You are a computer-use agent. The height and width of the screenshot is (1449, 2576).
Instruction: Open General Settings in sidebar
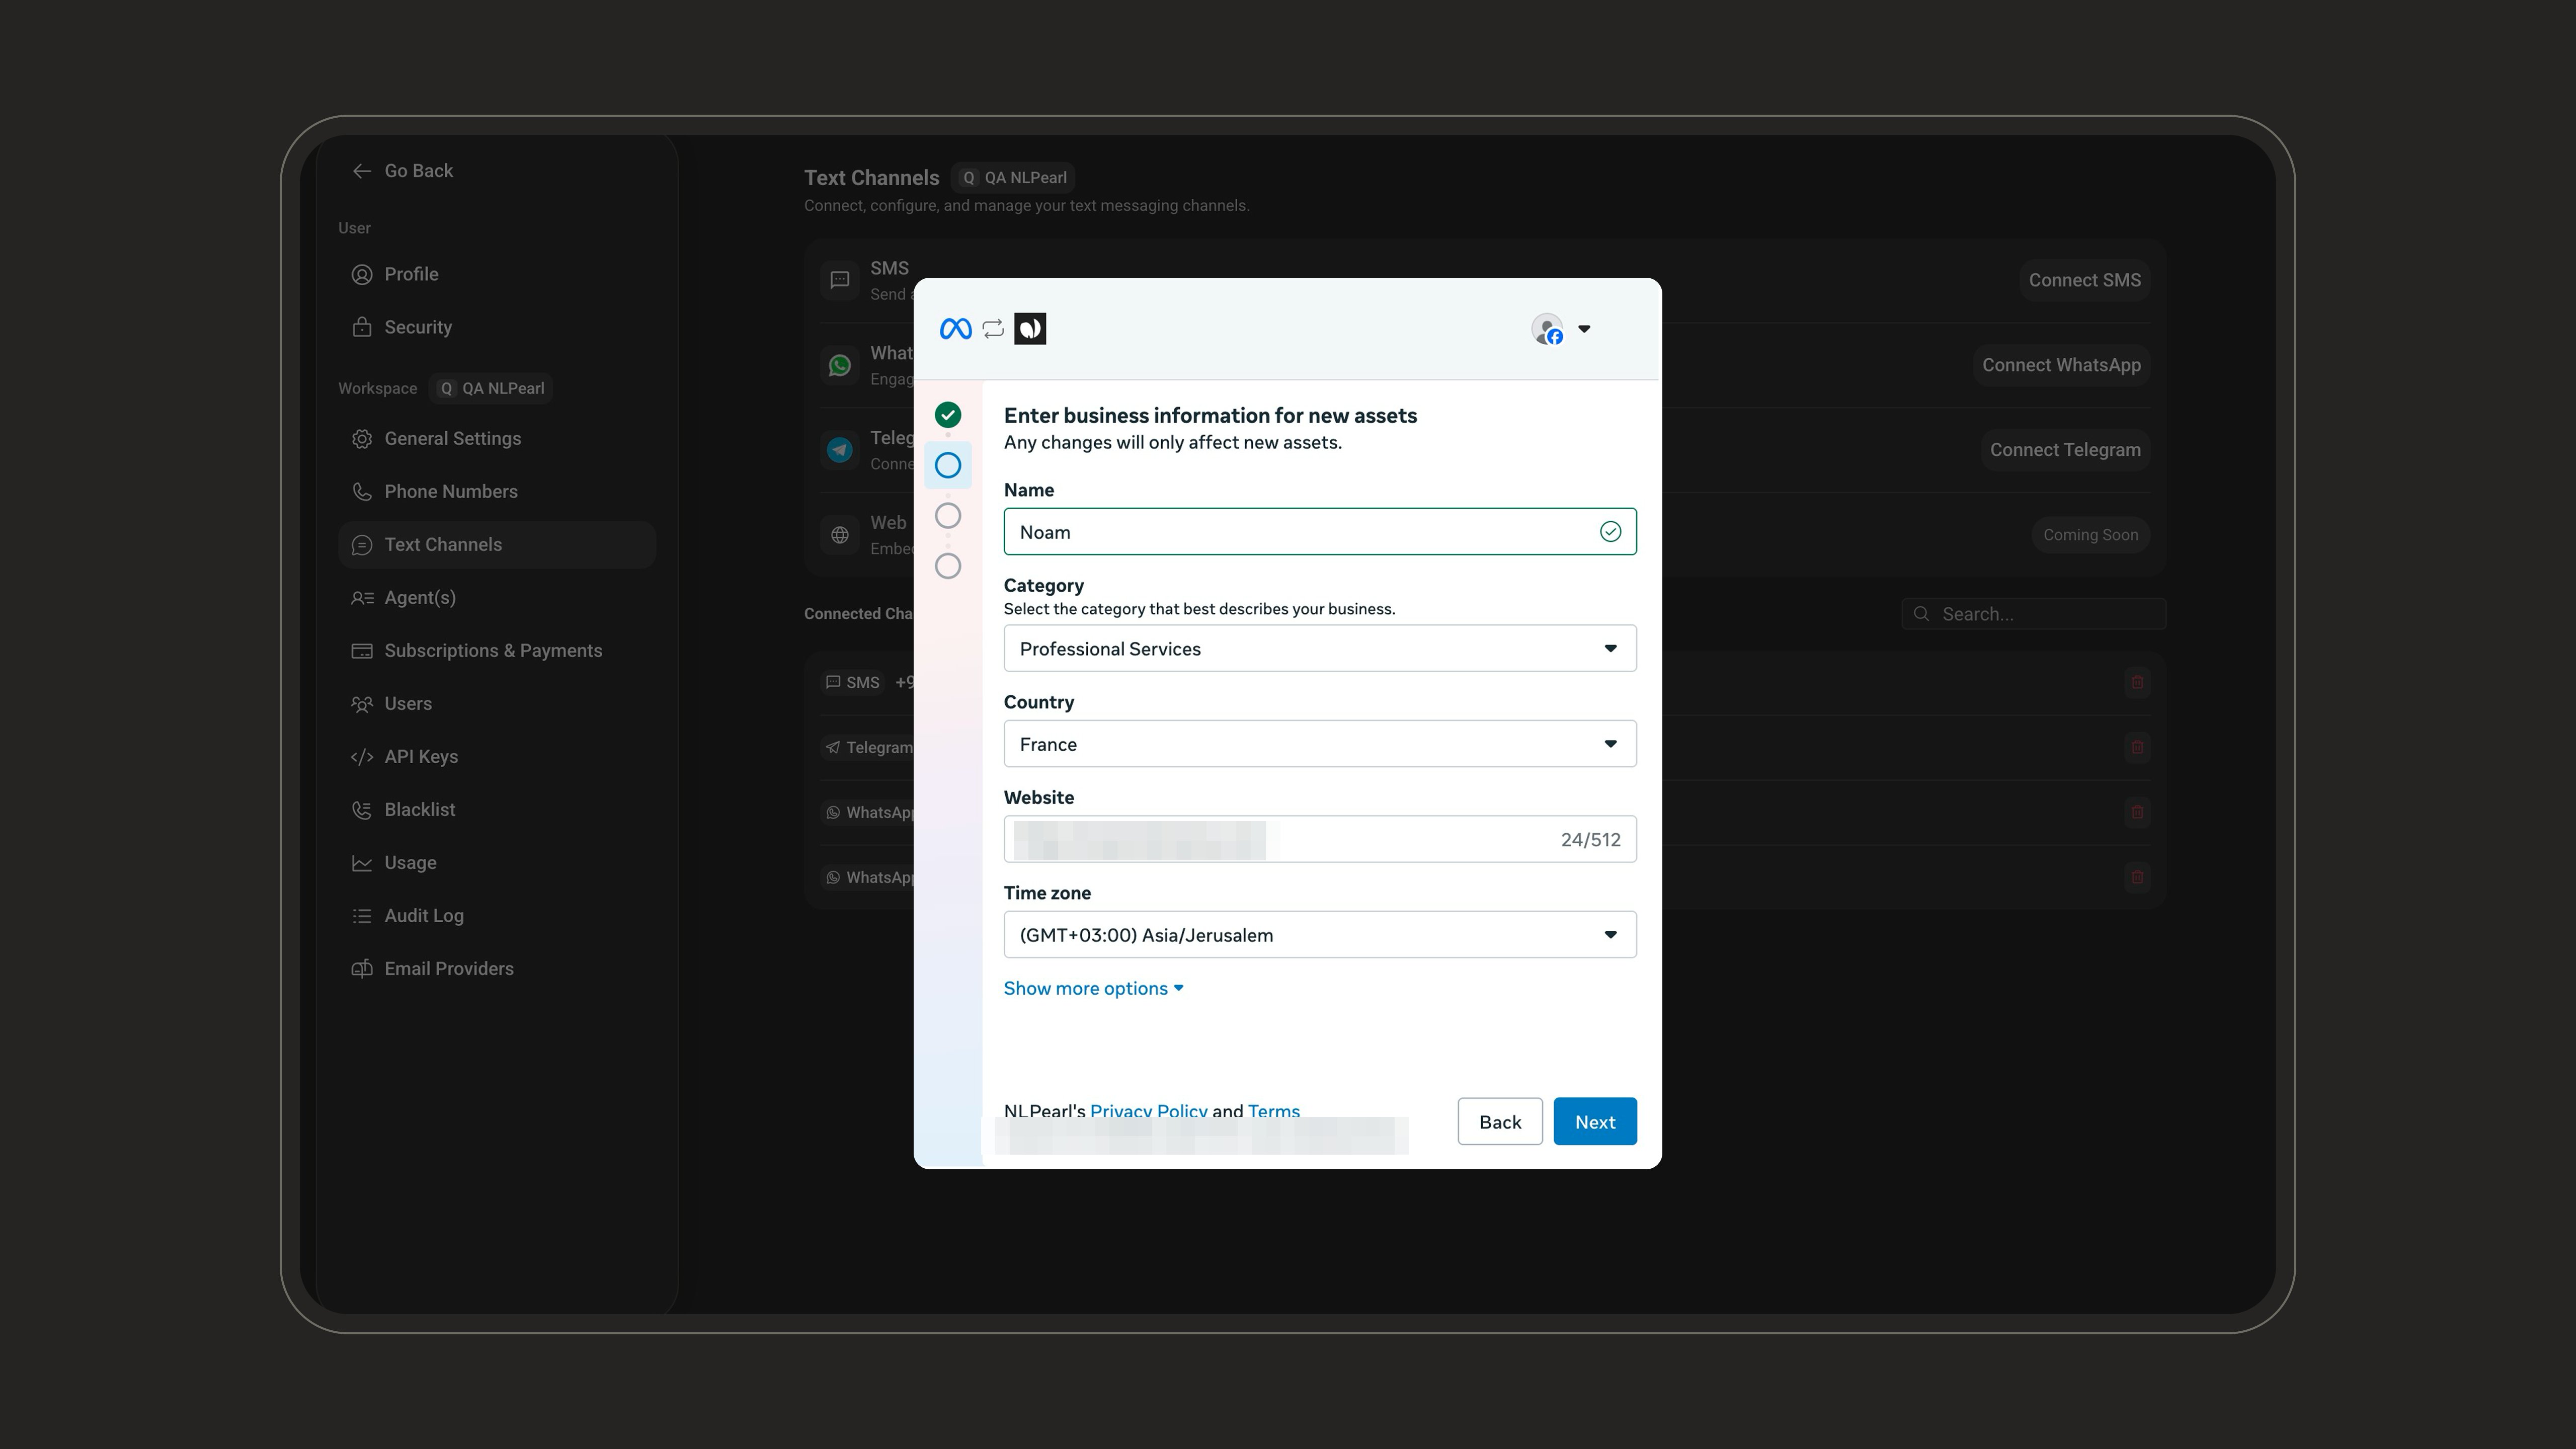[496, 438]
